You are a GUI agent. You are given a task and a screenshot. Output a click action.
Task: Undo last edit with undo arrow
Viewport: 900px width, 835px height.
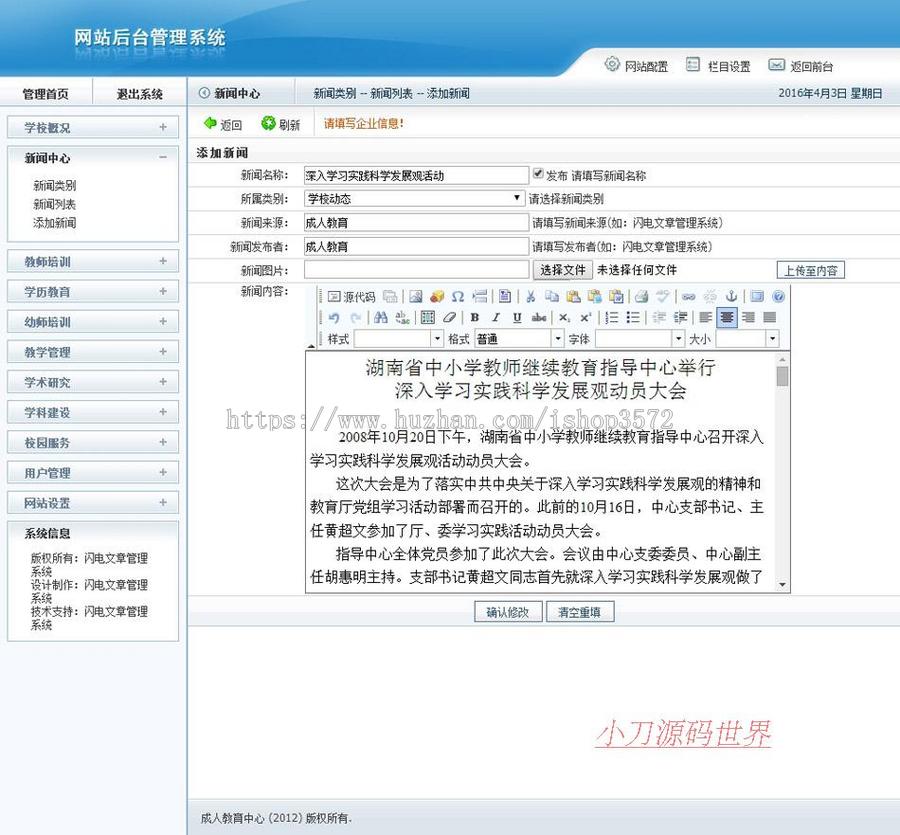333,317
